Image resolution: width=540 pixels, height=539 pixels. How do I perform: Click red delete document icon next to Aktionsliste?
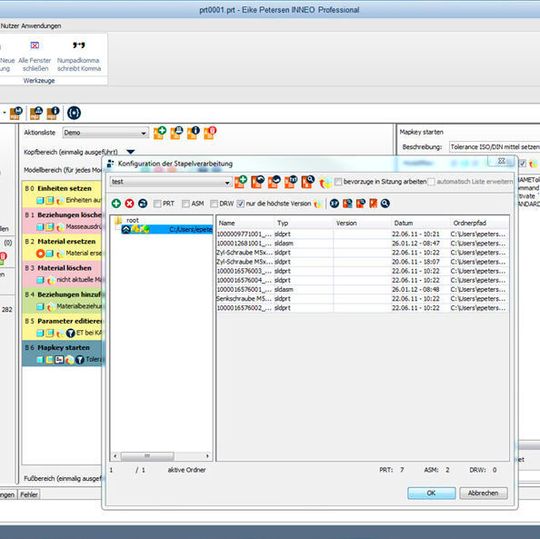click(210, 133)
